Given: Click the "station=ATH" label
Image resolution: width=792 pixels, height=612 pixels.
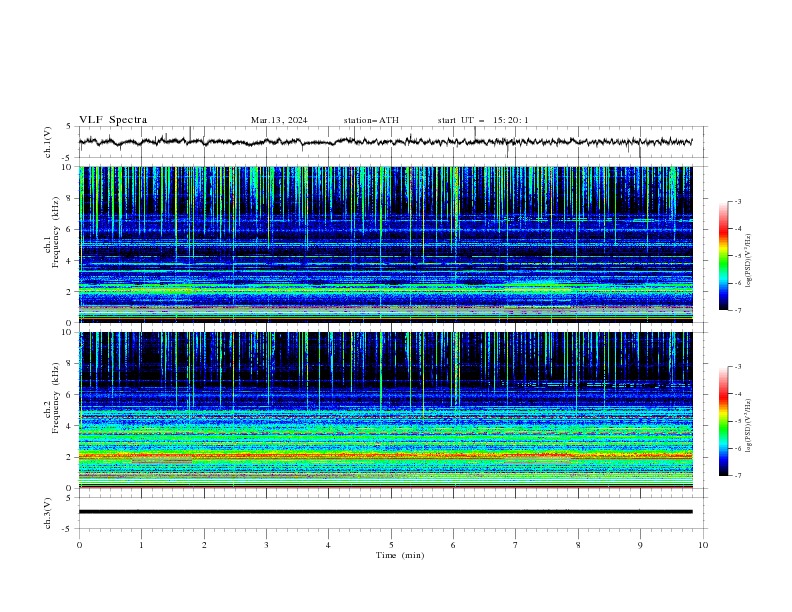Looking at the screenshot, I should point(371,120).
